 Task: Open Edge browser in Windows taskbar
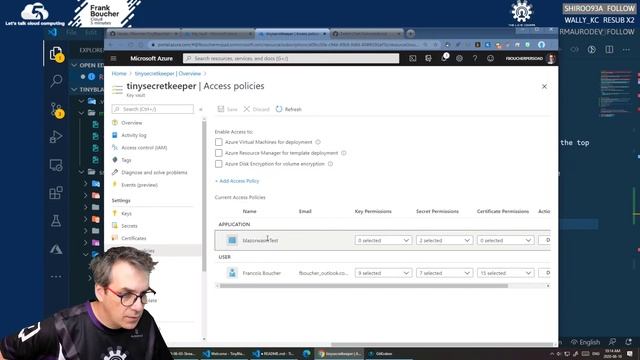click(x=307, y=353)
